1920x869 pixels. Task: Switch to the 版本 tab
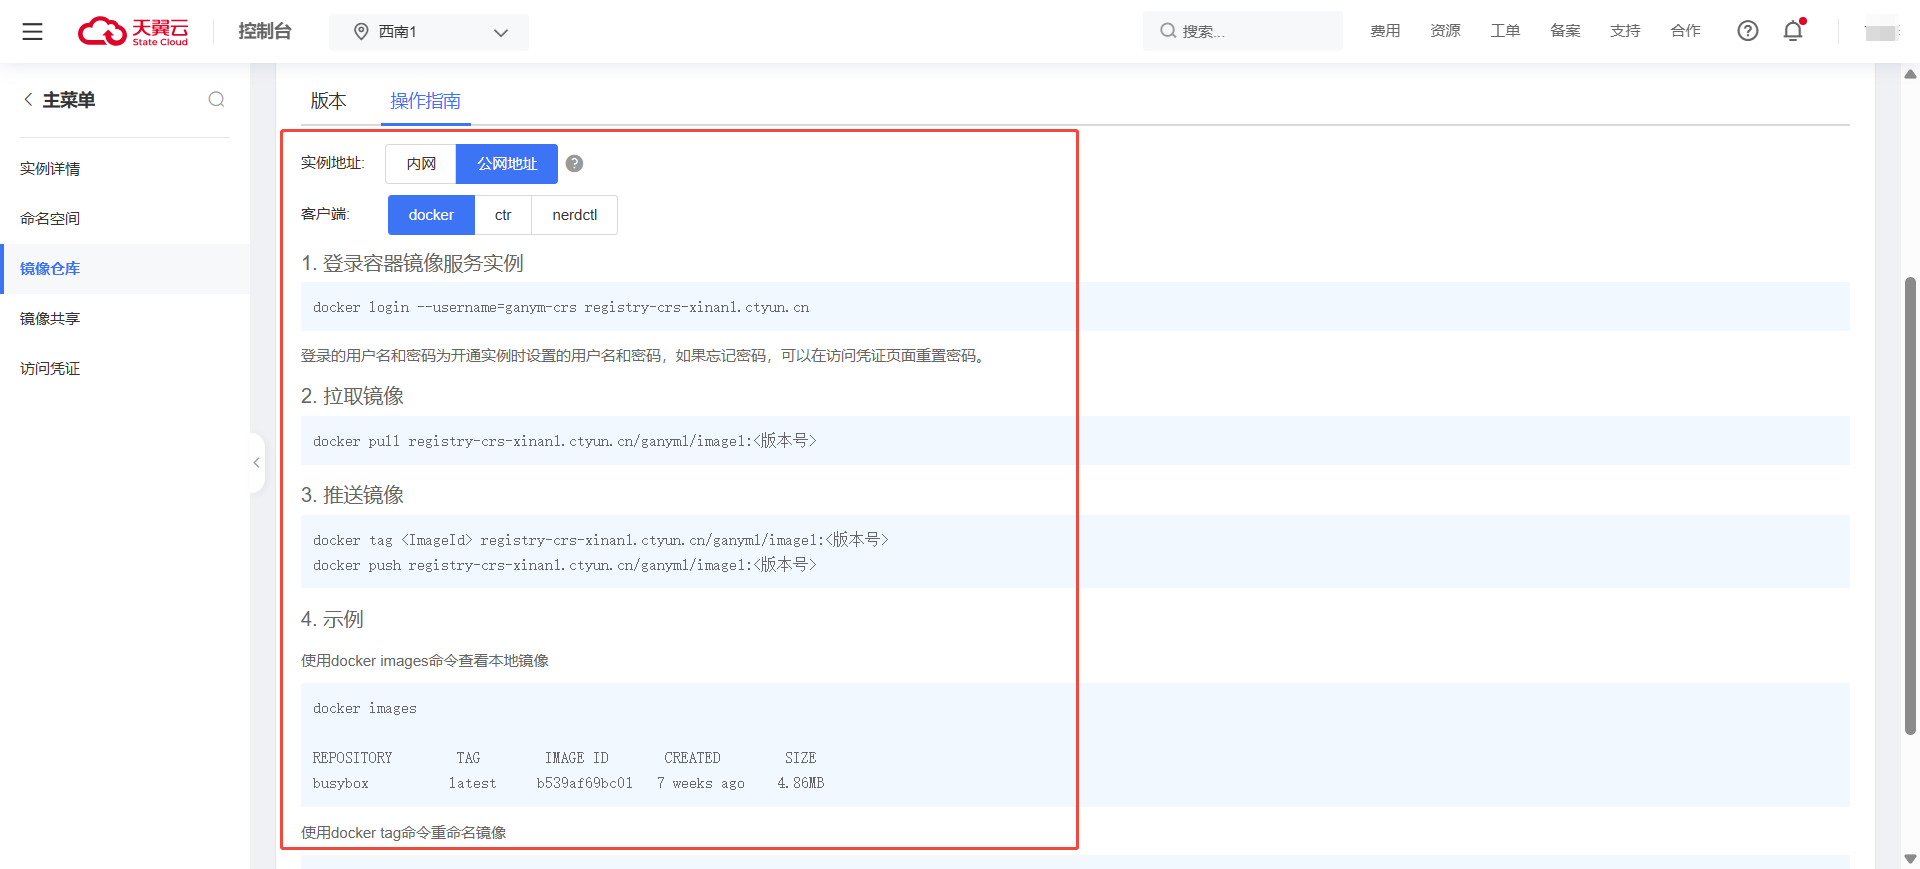tap(328, 101)
